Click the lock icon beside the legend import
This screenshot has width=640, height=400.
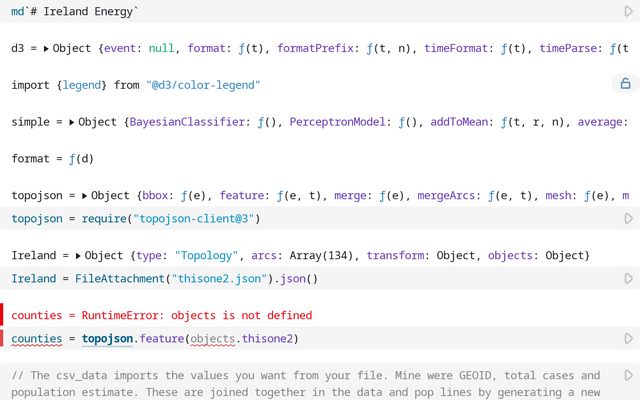click(625, 84)
